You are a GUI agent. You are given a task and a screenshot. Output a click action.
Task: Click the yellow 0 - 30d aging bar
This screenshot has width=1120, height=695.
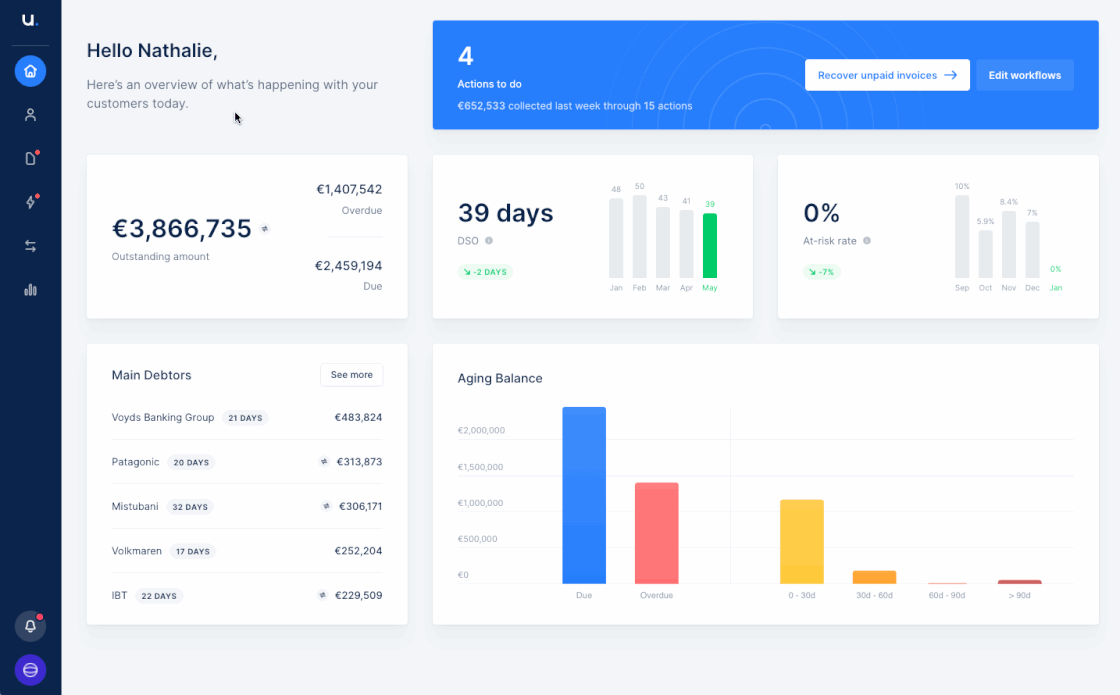pos(801,541)
